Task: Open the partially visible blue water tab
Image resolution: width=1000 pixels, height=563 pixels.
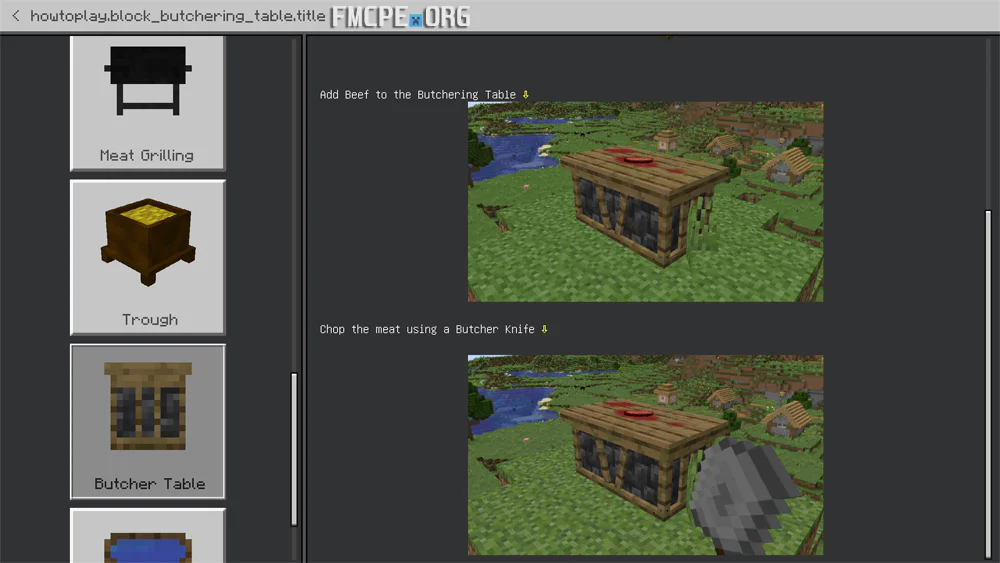Action: coord(147,536)
